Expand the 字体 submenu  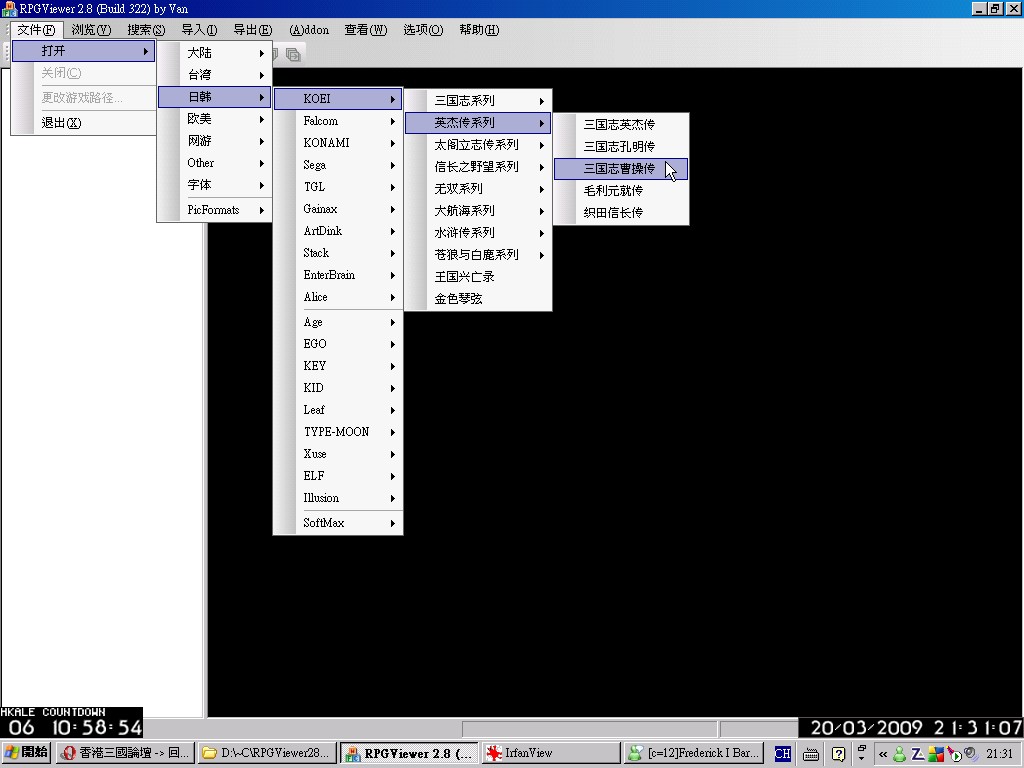point(215,185)
